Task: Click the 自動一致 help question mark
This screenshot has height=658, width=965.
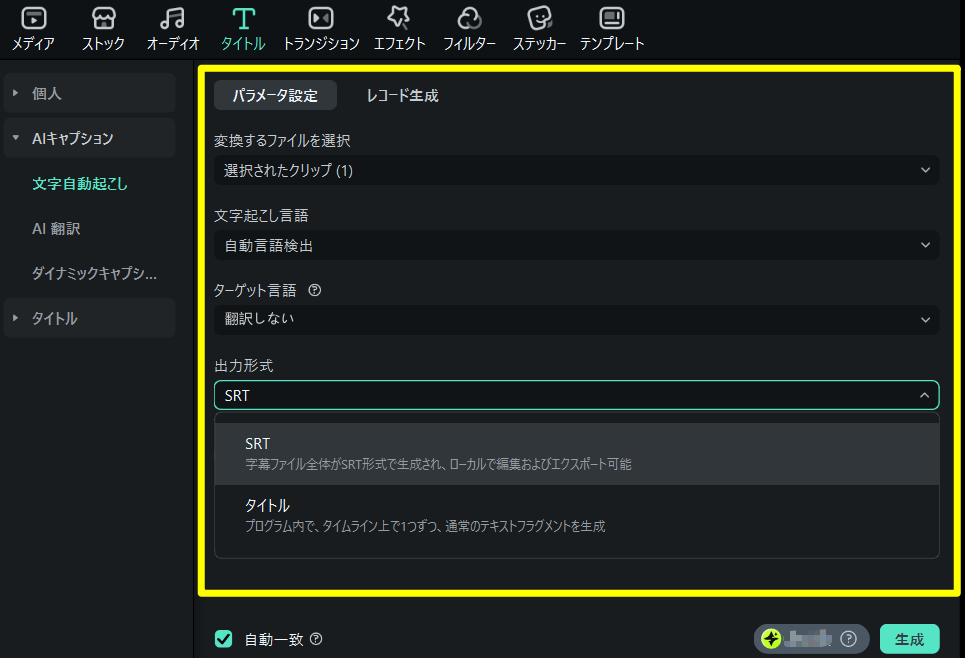Action: [316, 638]
